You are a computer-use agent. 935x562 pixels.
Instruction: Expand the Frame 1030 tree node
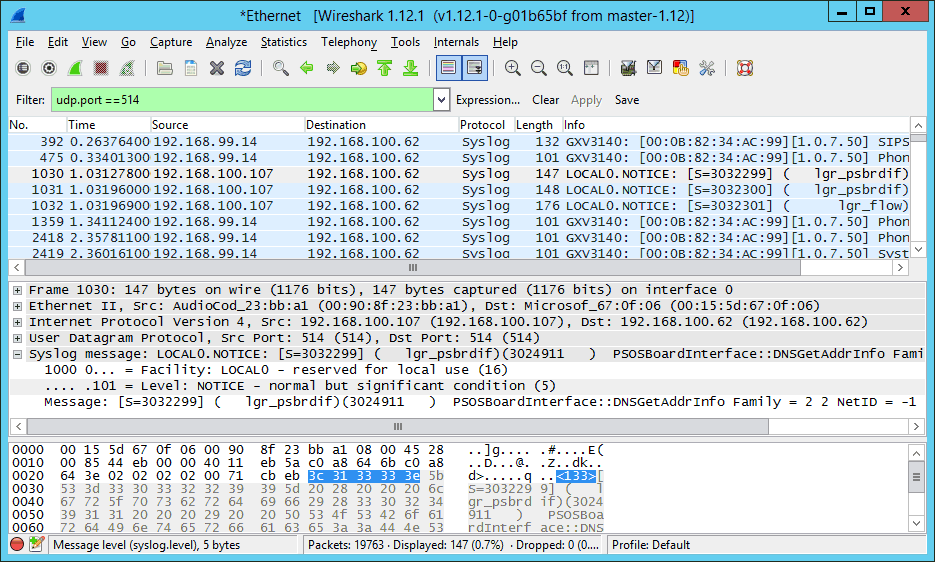[x=17, y=291]
